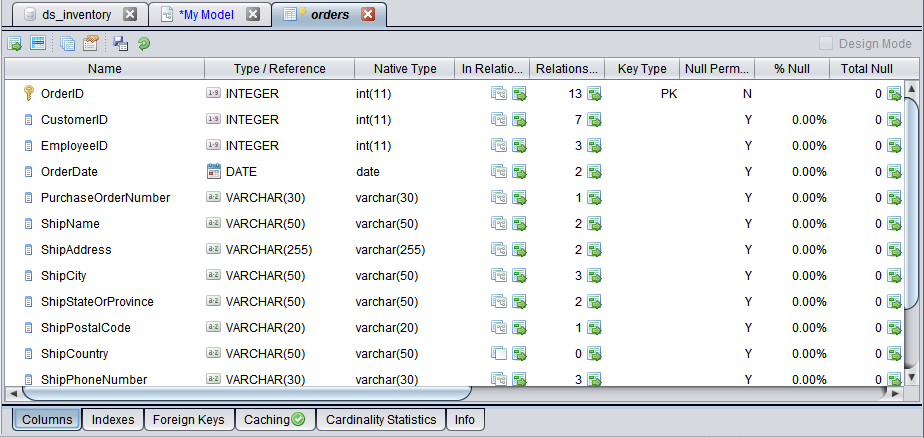Click the horizontal scrollbar right arrow
The height and width of the screenshot is (438, 924).
(x=895, y=393)
